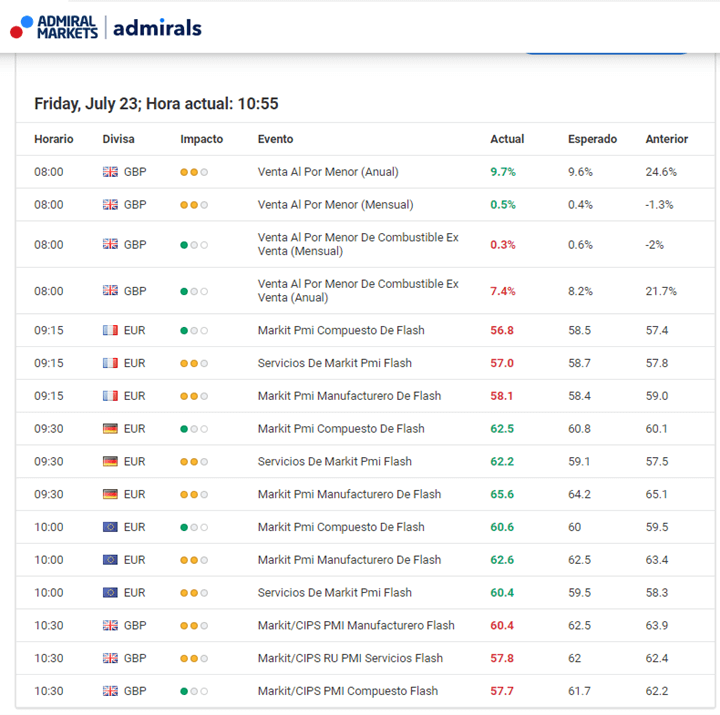
Task: Click the Esperado column header
Action: (x=592, y=139)
